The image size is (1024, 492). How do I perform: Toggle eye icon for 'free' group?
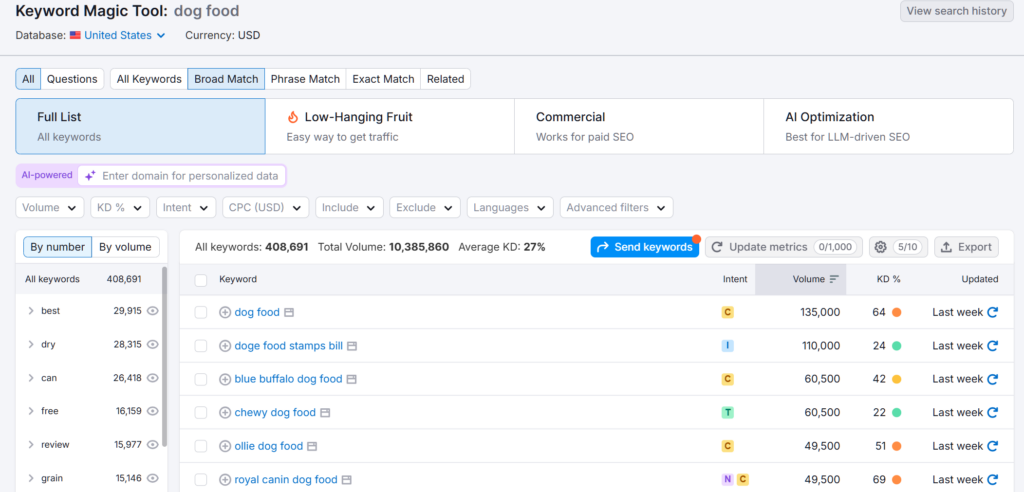point(153,411)
